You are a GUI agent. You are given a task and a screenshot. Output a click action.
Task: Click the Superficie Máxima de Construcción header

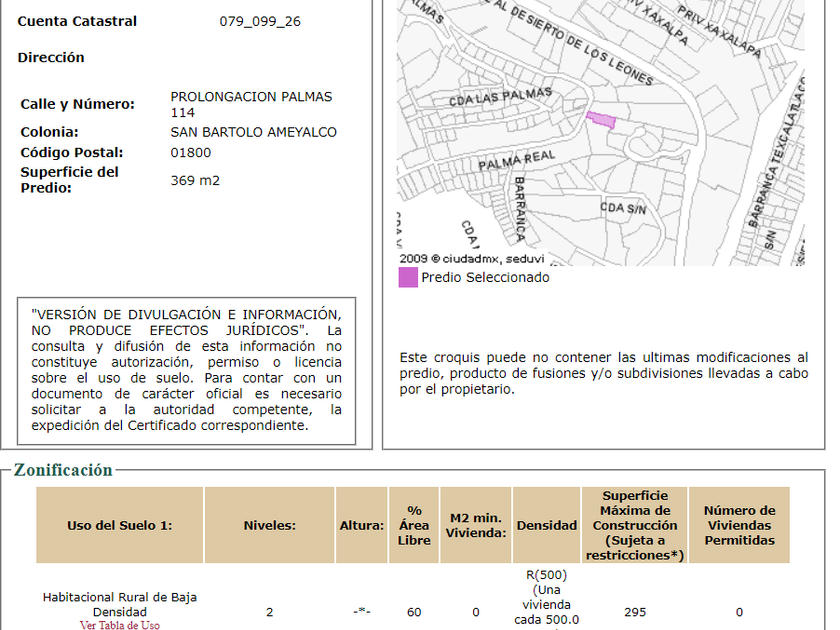(x=635, y=525)
